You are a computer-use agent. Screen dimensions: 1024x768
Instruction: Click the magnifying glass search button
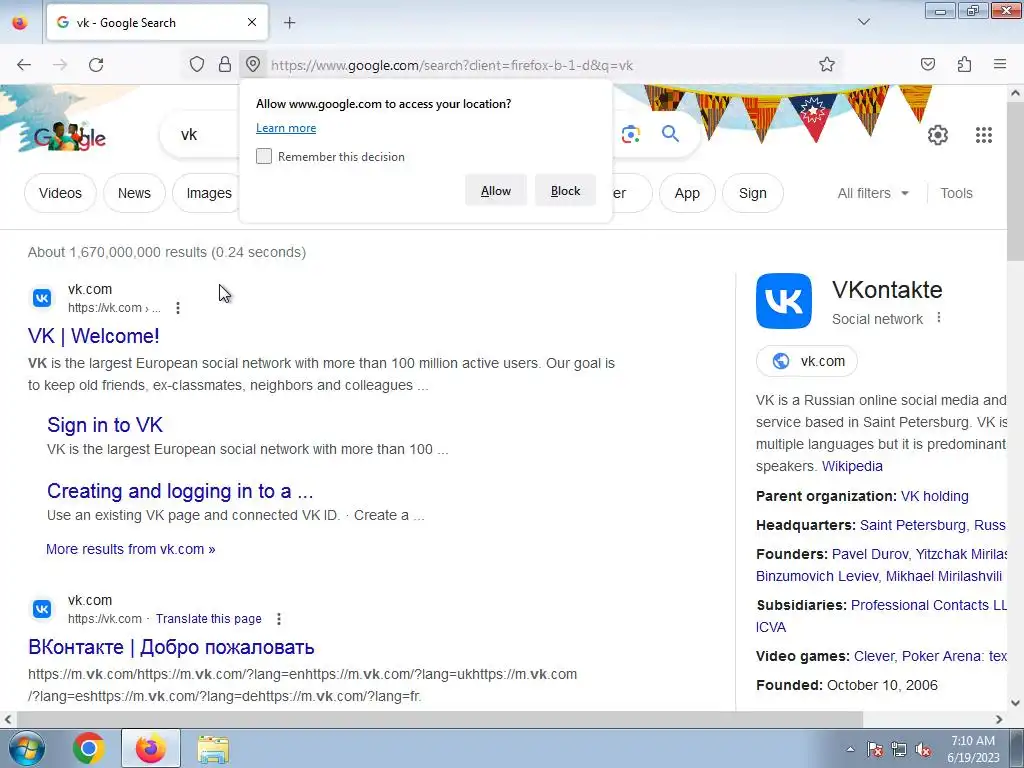[670, 134]
